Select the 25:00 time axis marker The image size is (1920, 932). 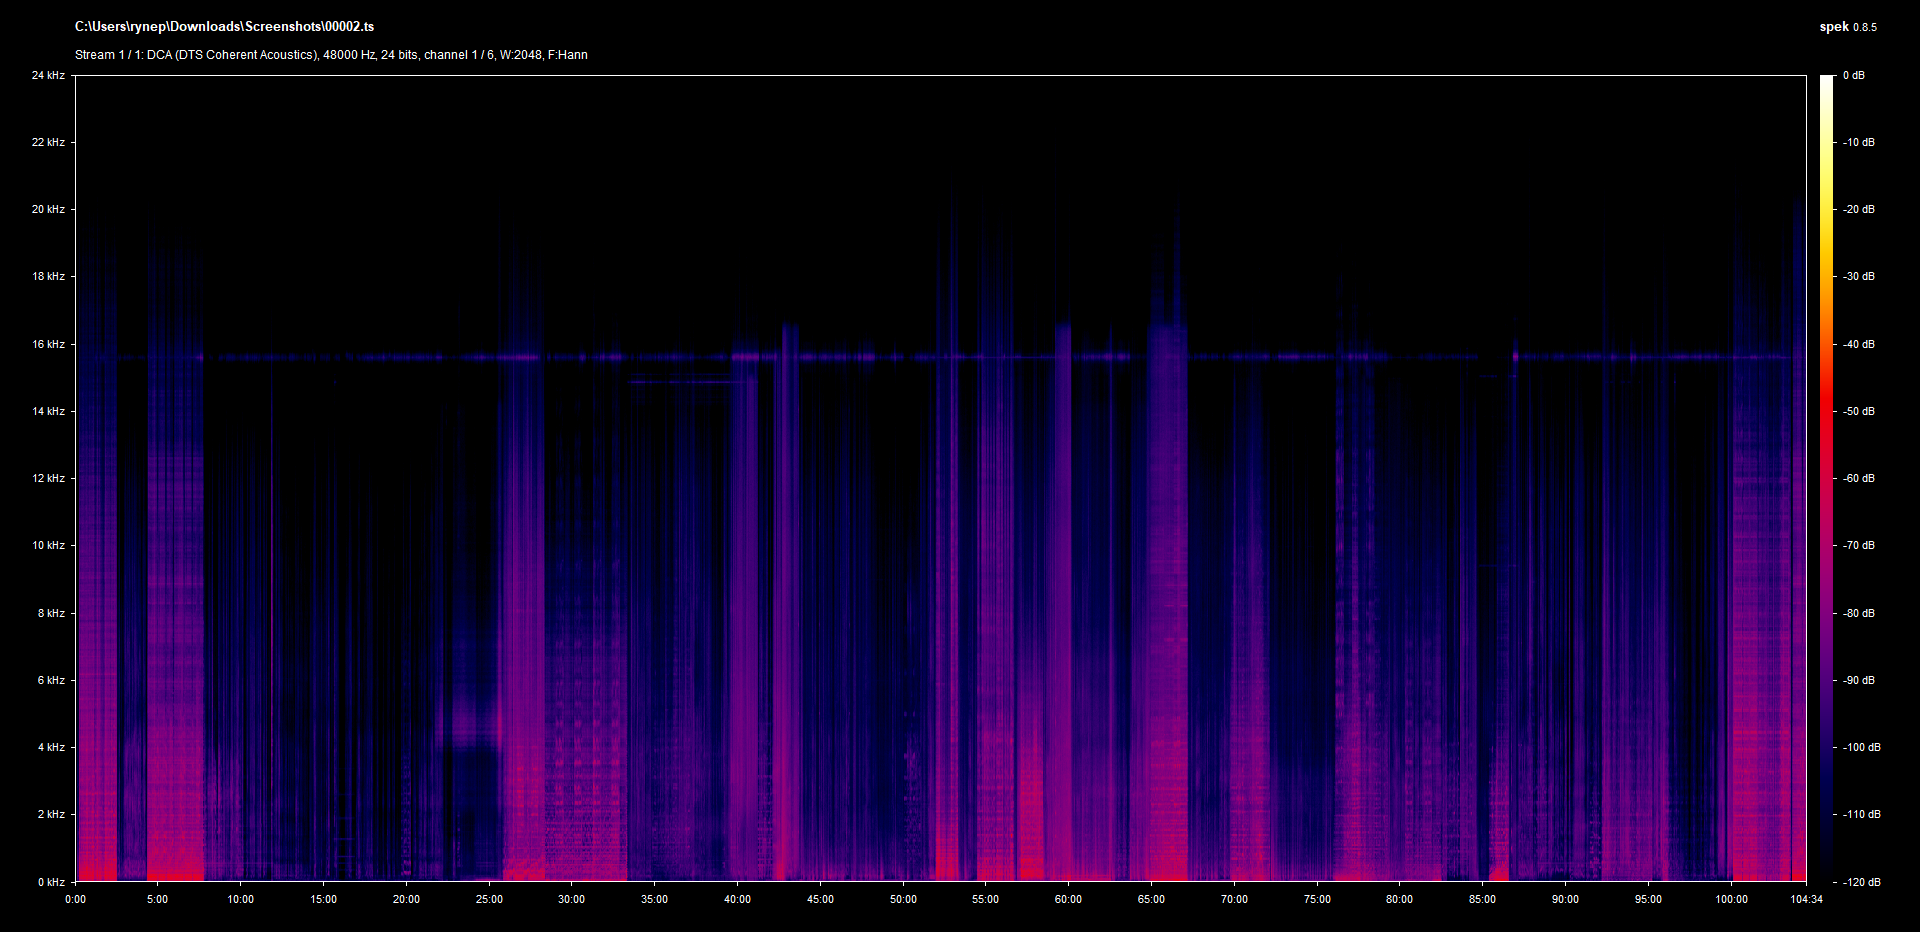489,899
